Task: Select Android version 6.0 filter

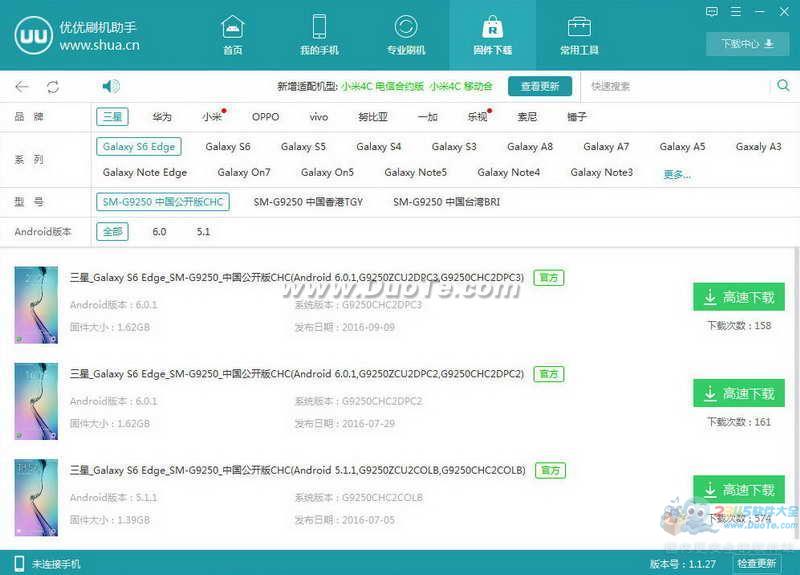Action: 159,231
